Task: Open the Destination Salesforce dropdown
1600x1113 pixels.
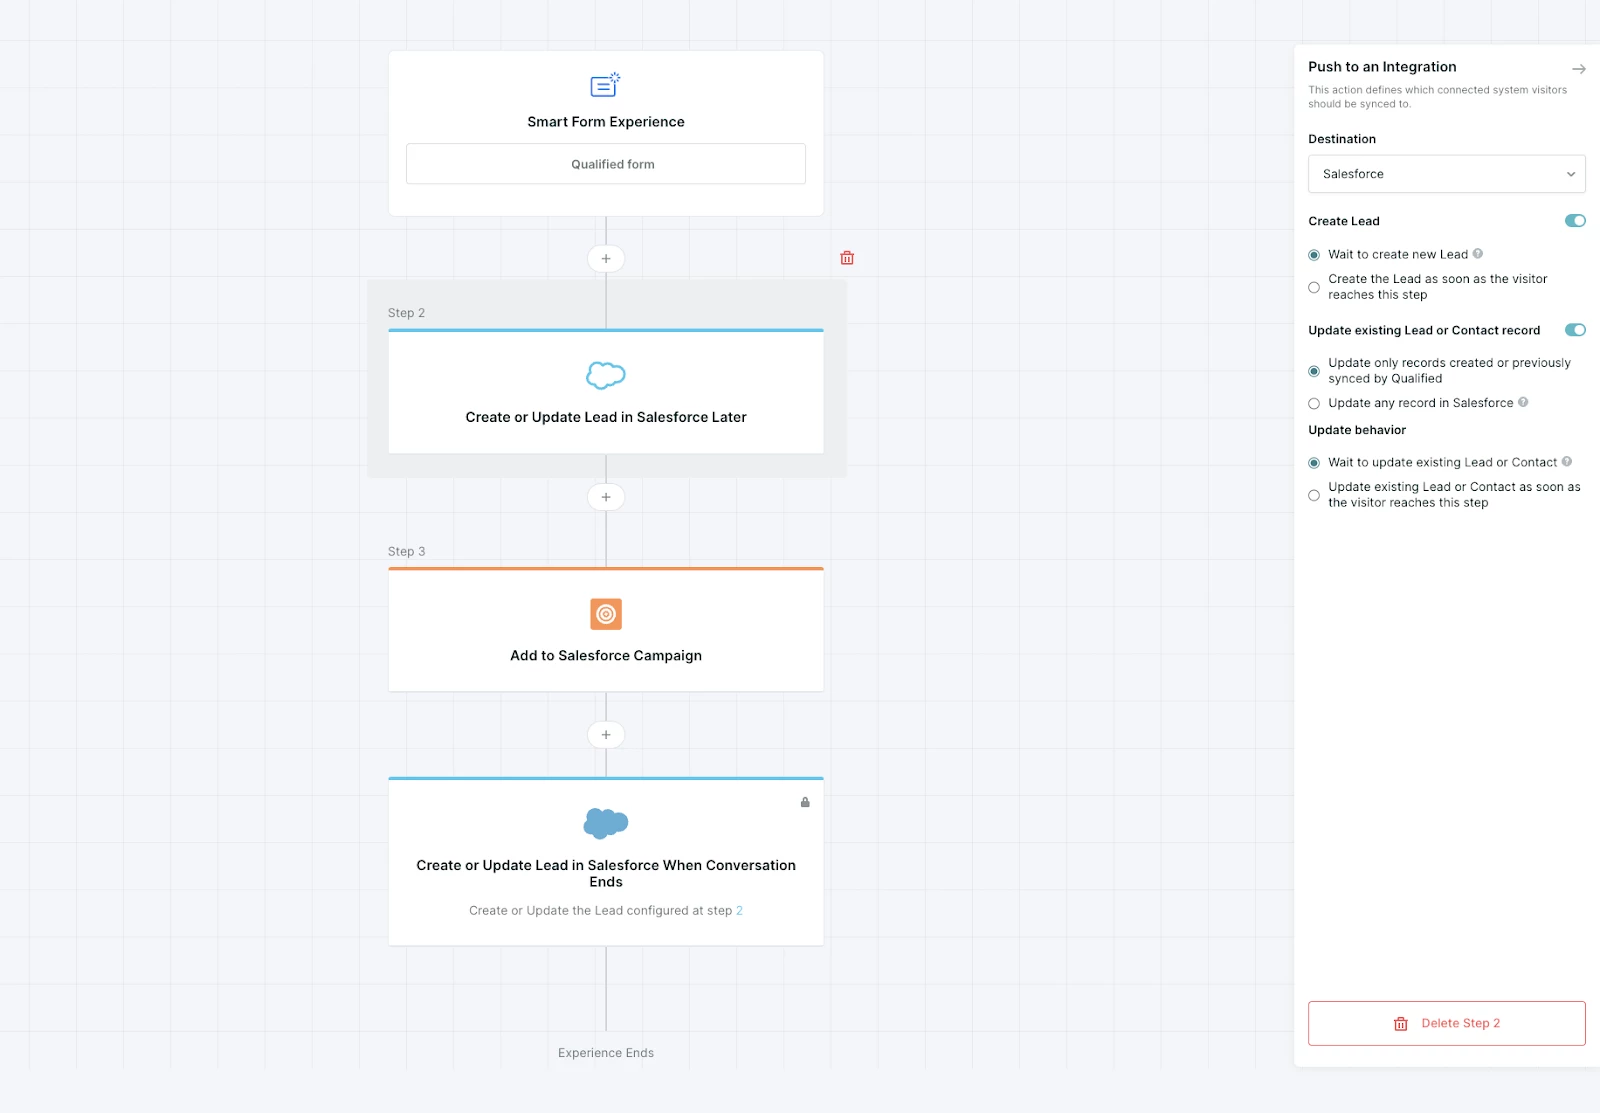Action: coord(1447,174)
